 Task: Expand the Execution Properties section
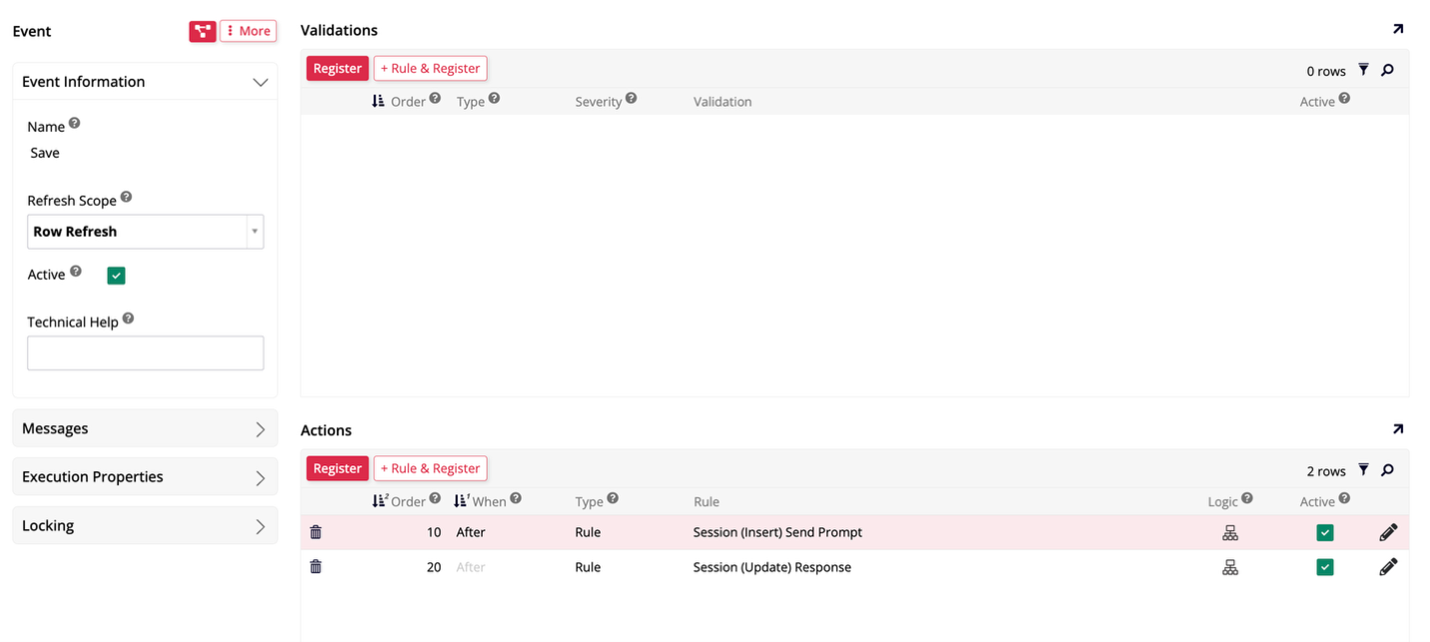point(145,477)
